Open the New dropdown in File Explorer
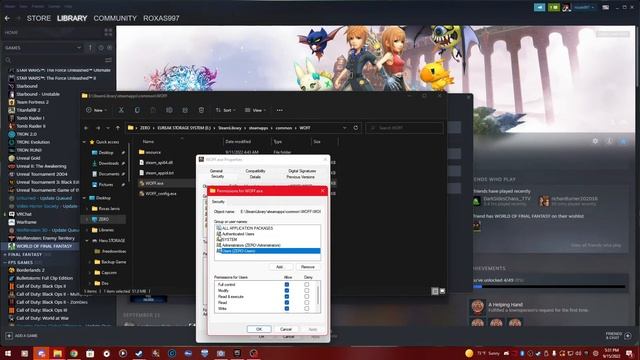640x360 pixels. [96, 110]
